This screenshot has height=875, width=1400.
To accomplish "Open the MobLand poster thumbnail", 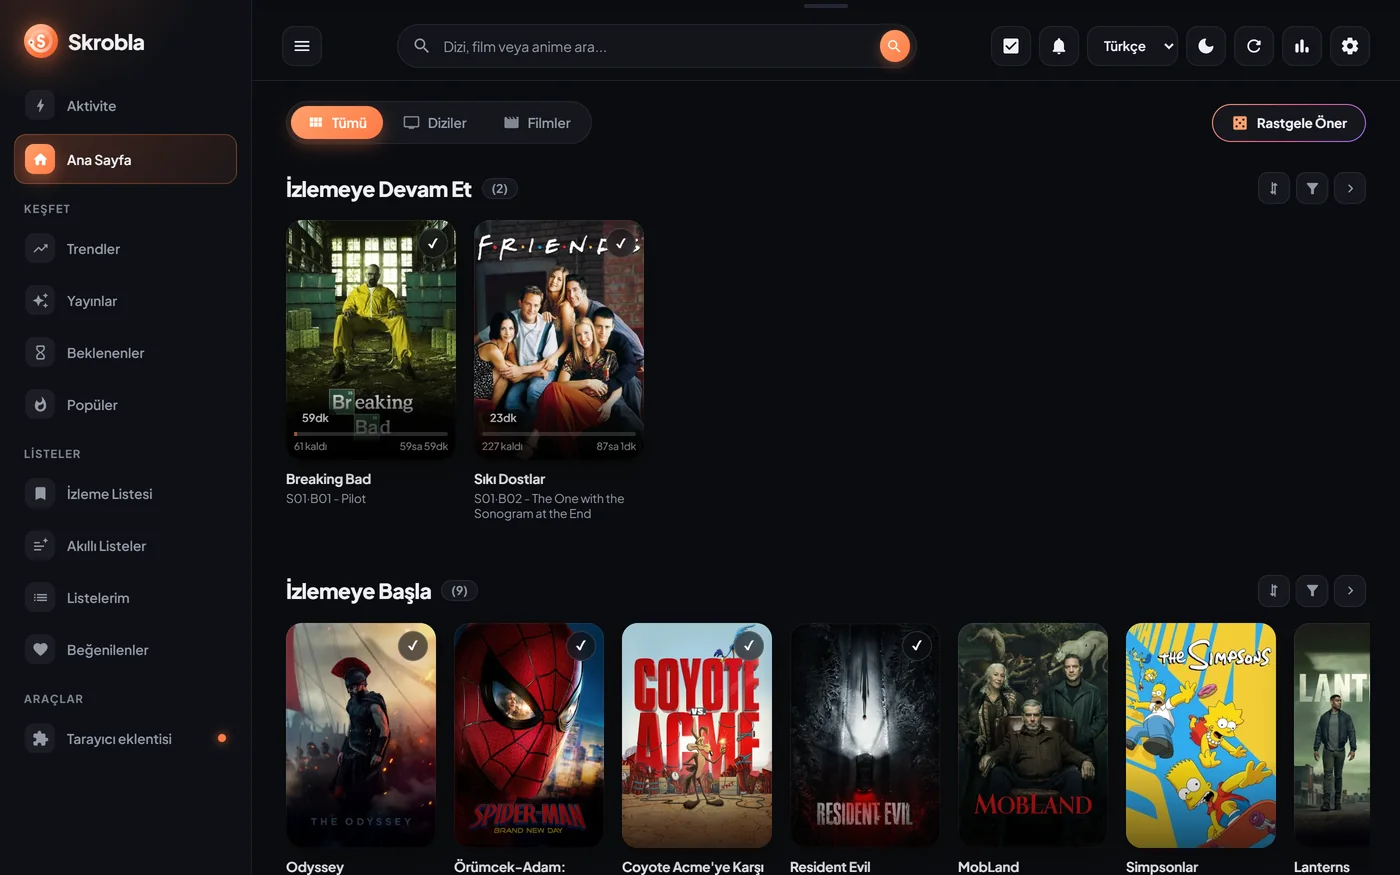I will pos(1033,735).
